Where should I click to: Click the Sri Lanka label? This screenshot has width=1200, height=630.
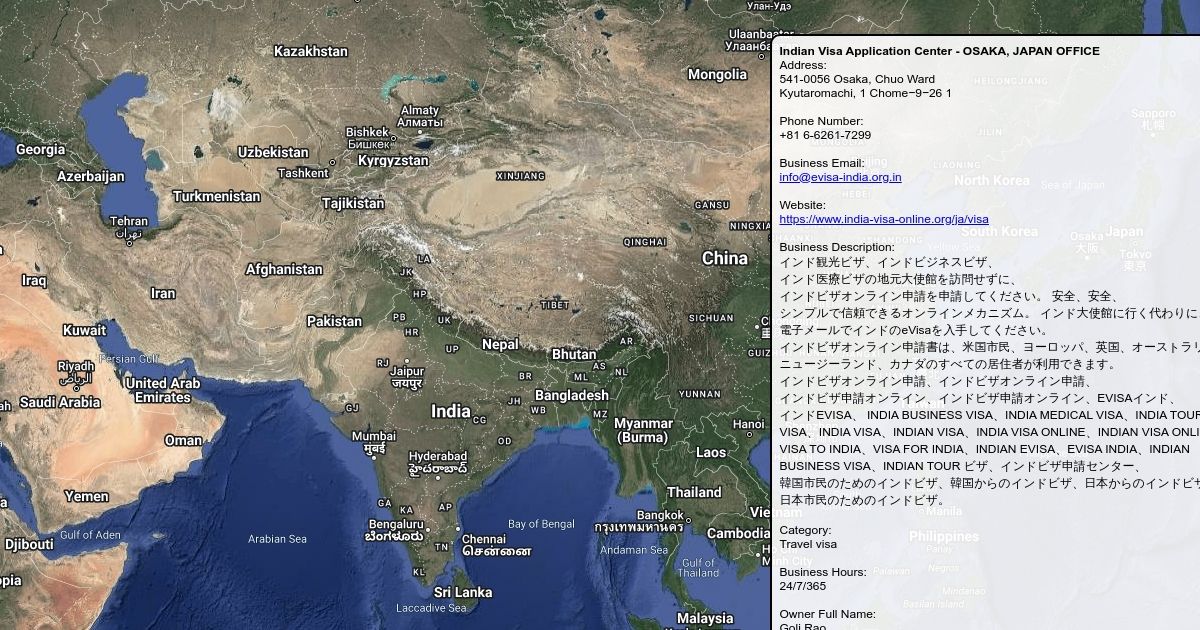pyautogui.click(x=463, y=592)
